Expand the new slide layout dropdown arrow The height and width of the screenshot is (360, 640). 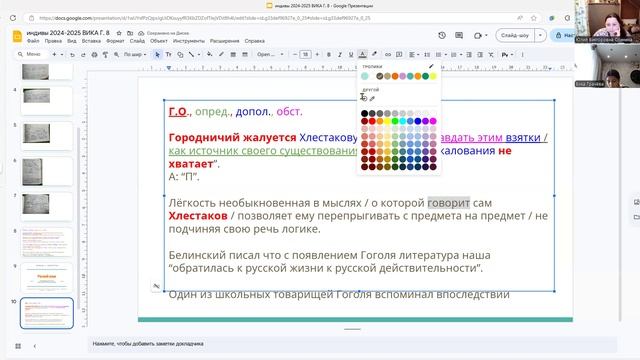(x=62, y=55)
